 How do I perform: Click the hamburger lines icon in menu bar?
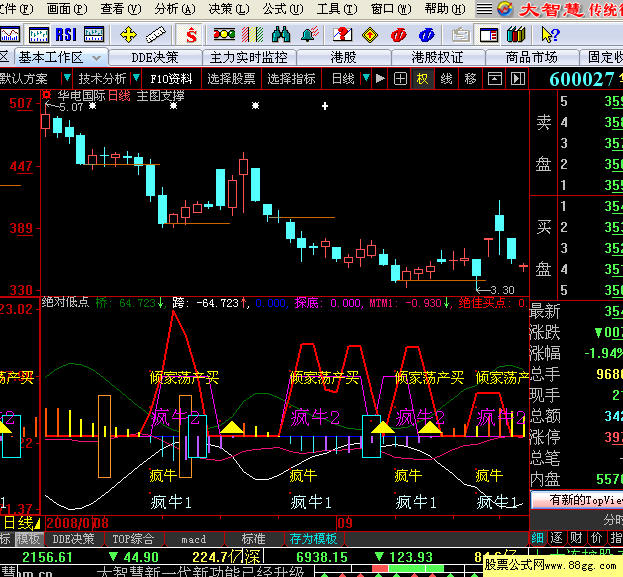click(484, 9)
